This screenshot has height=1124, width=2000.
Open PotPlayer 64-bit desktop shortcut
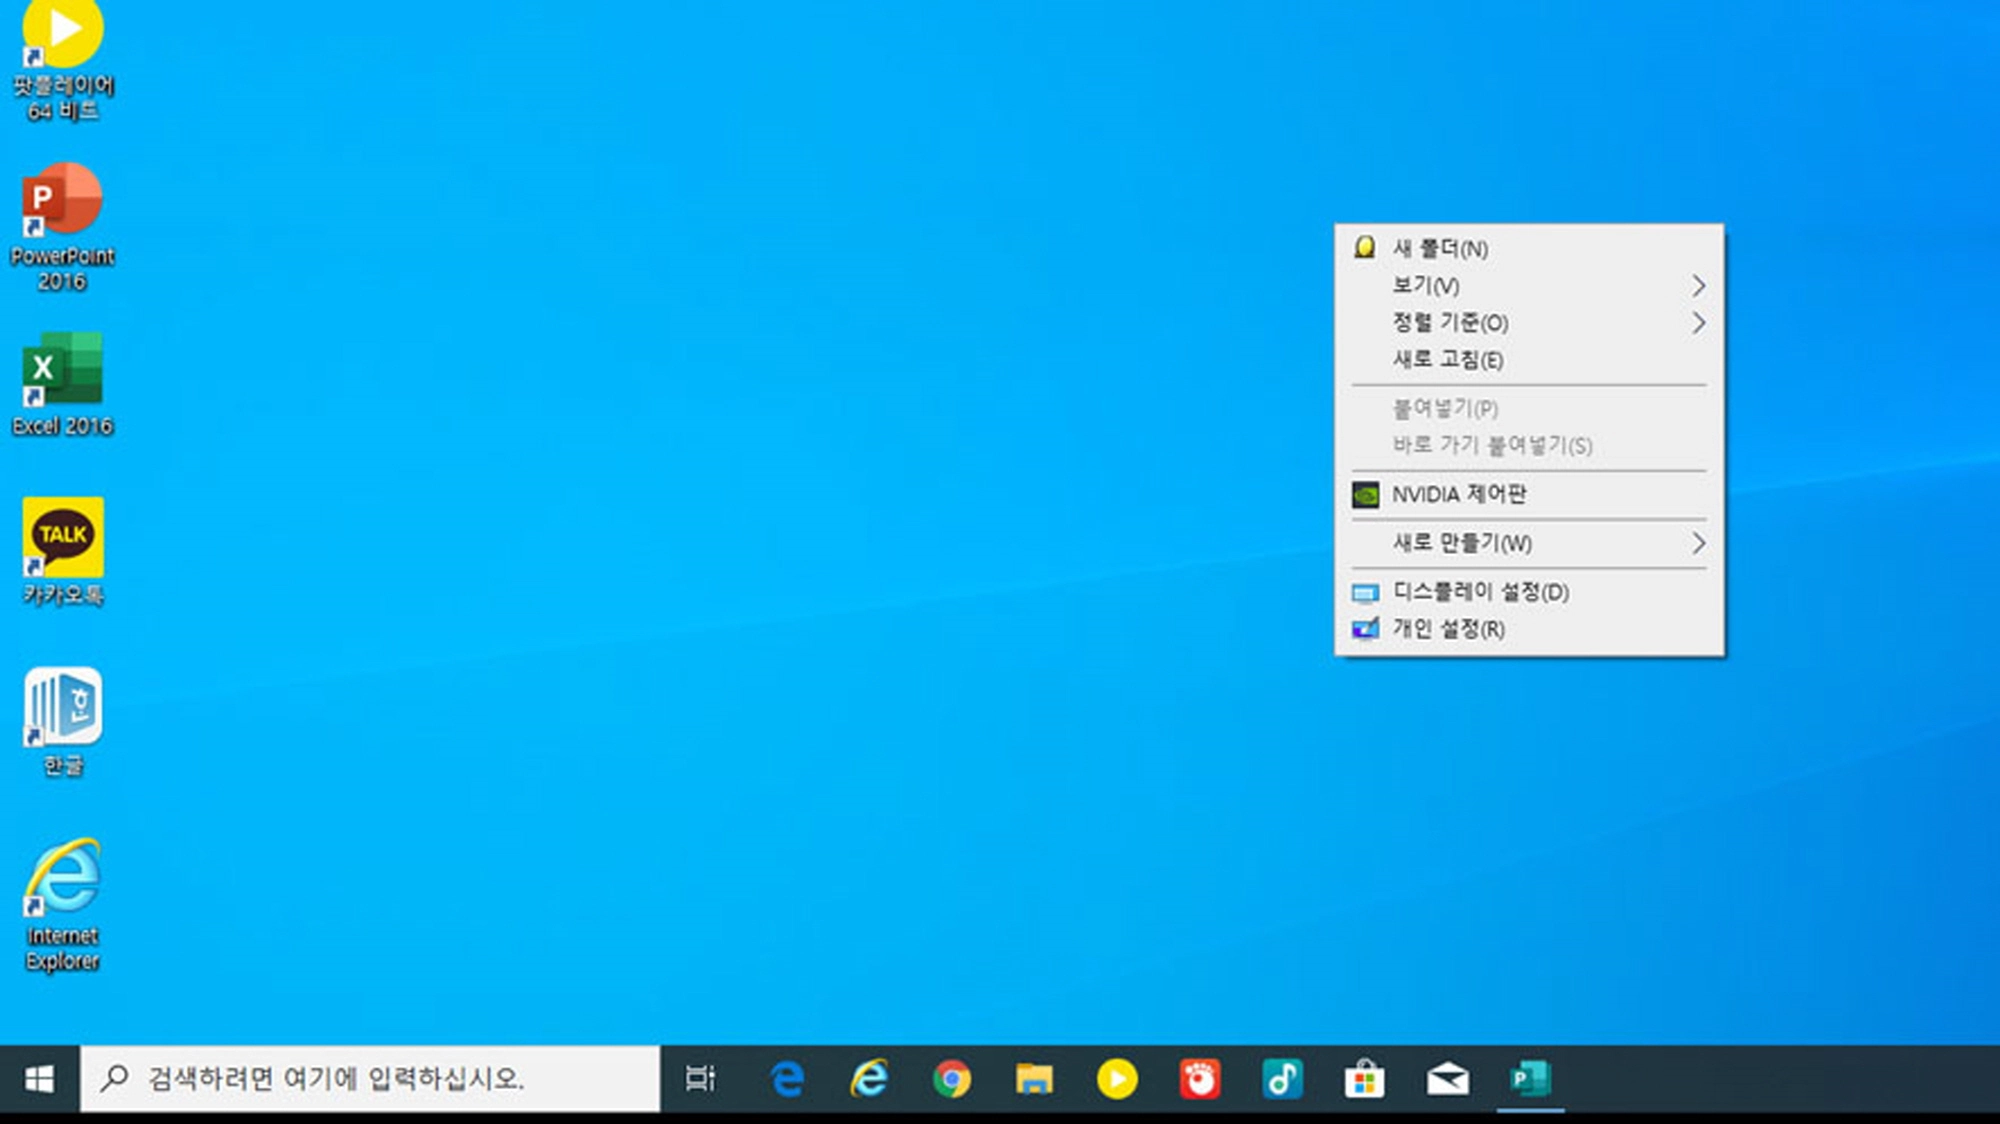click(x=62, y=35)
